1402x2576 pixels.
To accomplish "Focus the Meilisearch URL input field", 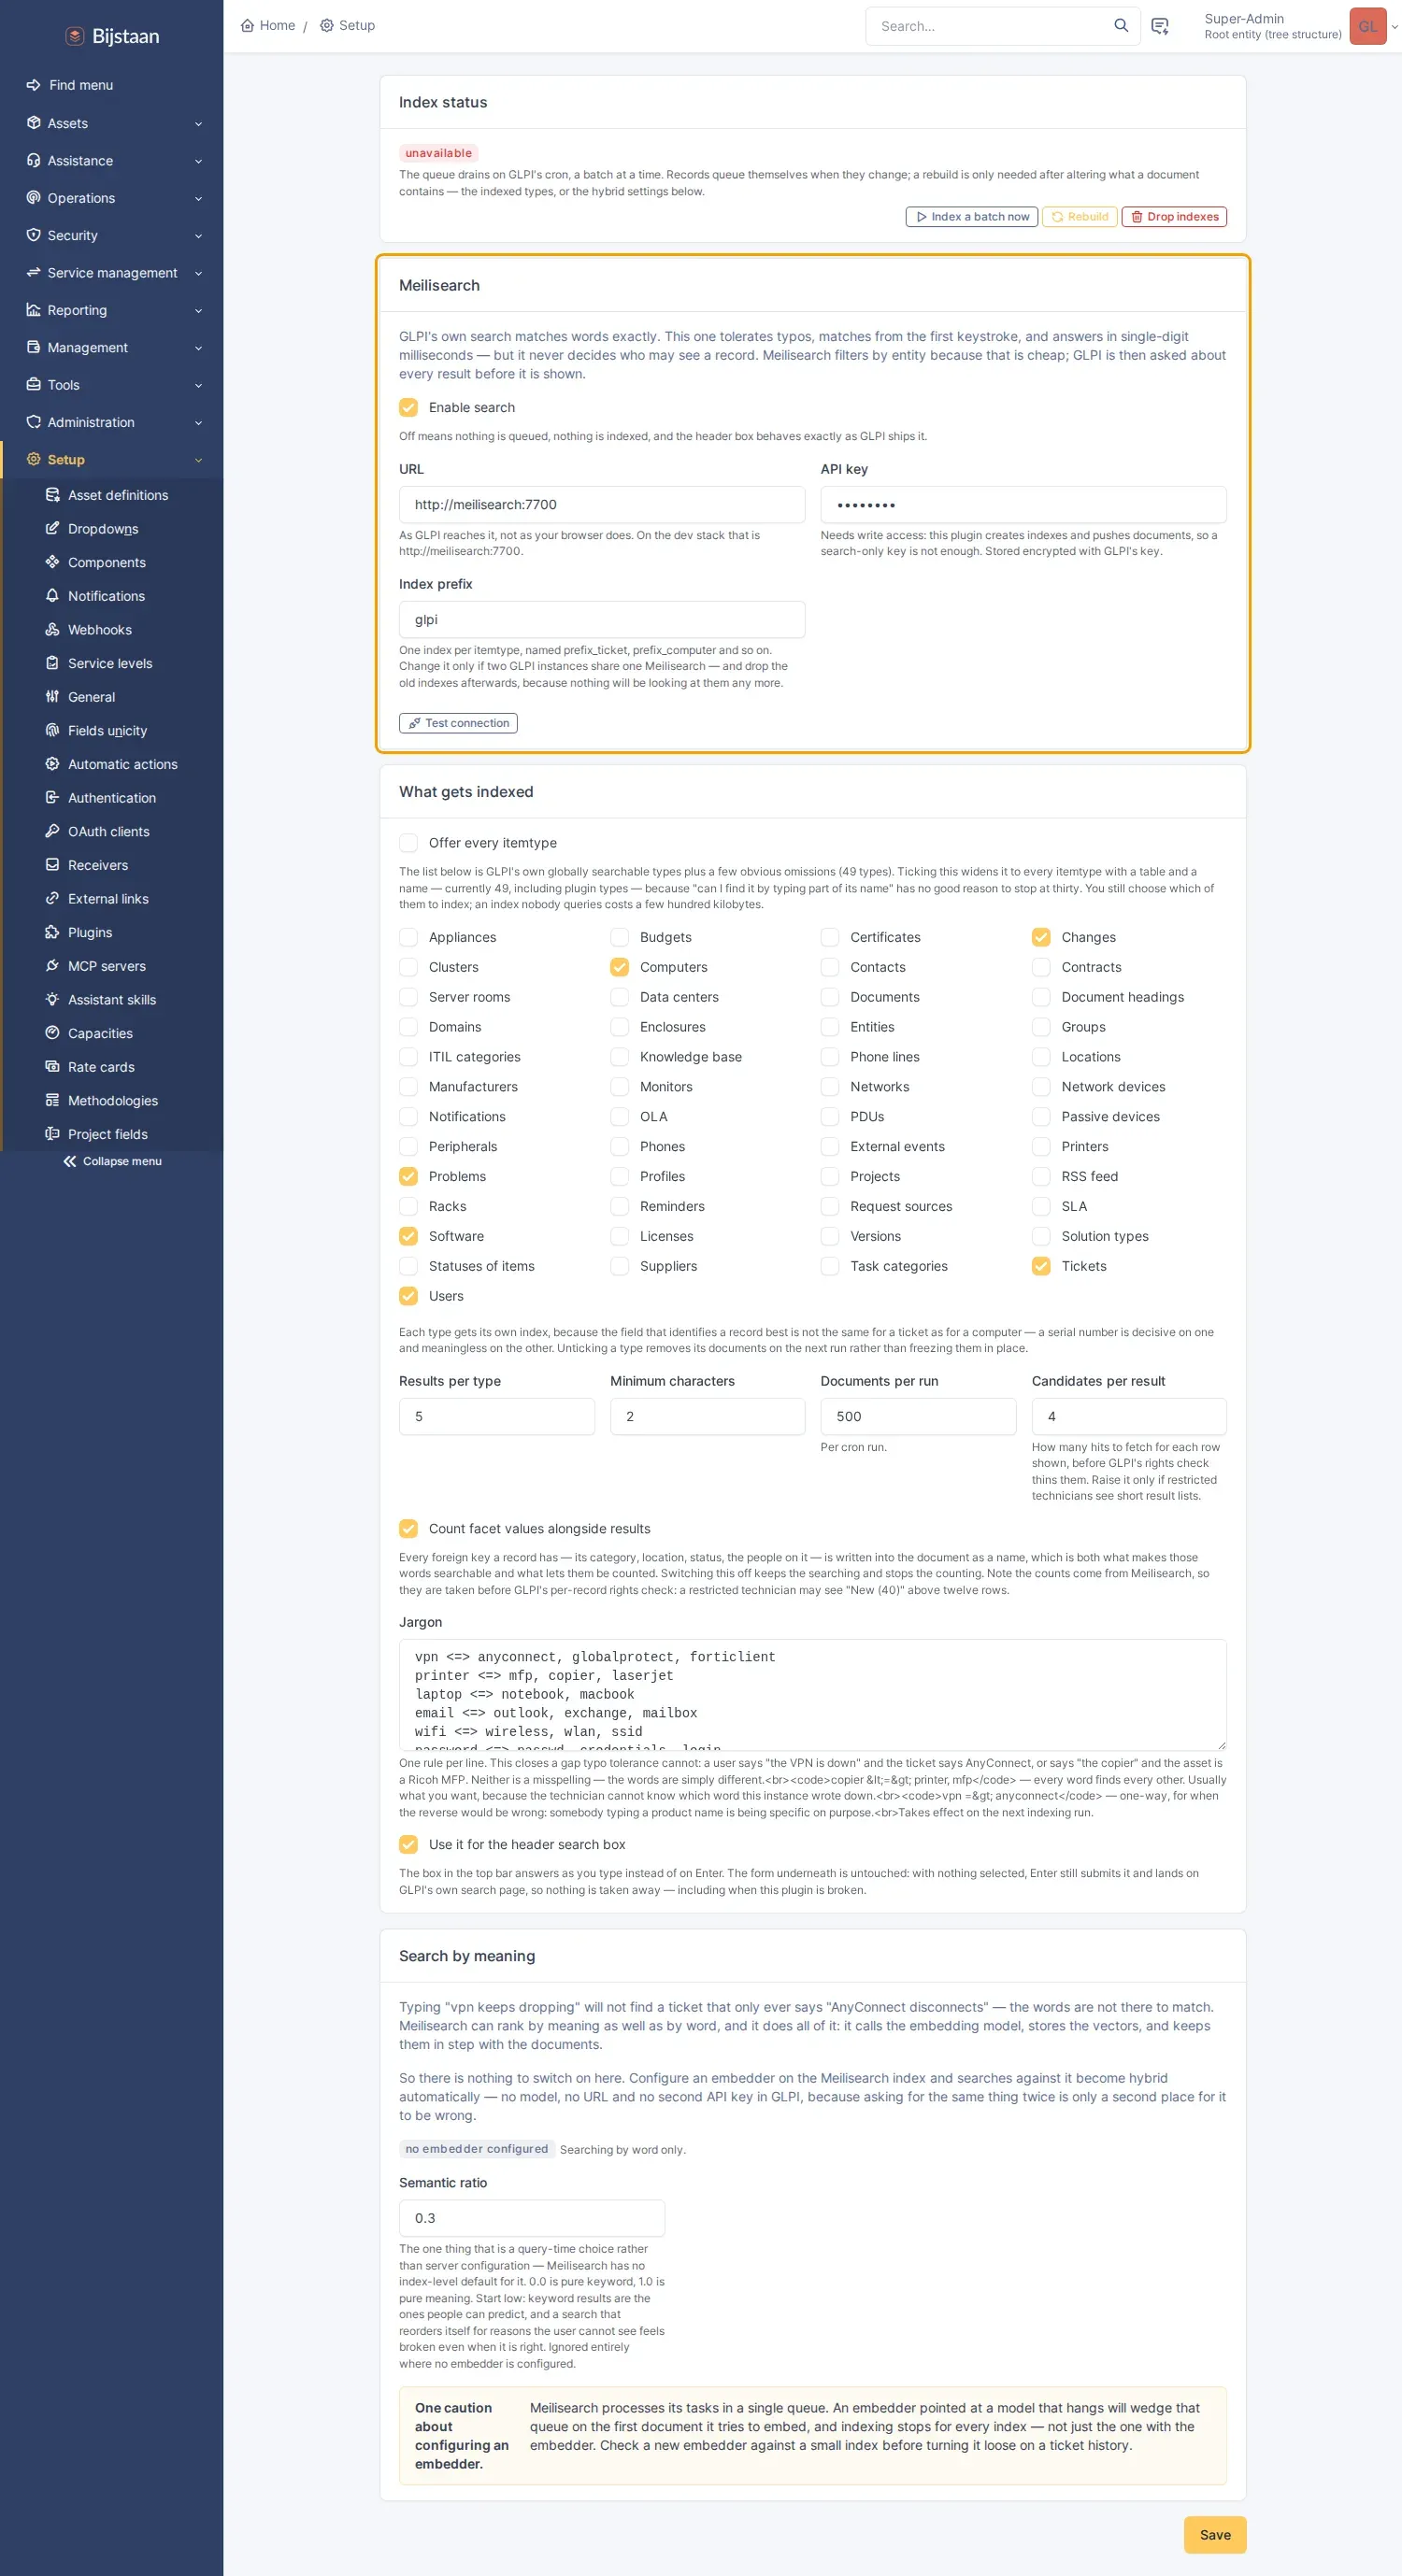I will [602, 505].
